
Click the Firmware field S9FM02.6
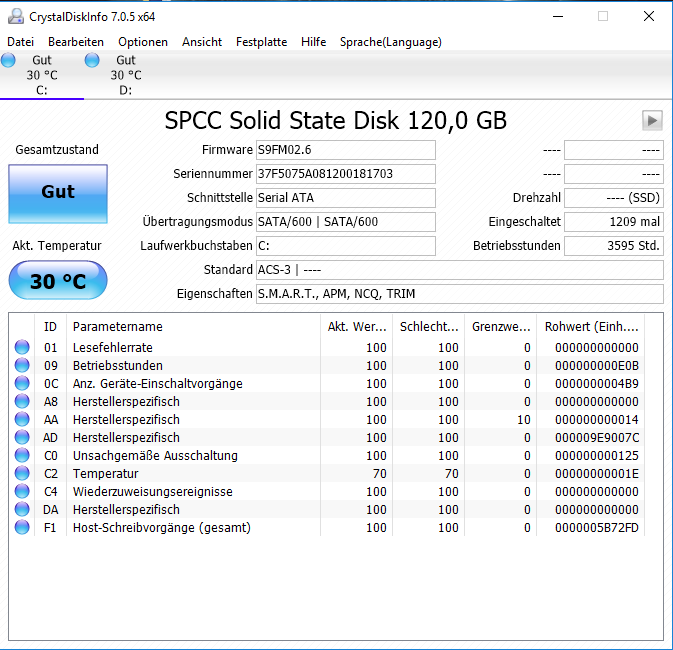[346, 150]
